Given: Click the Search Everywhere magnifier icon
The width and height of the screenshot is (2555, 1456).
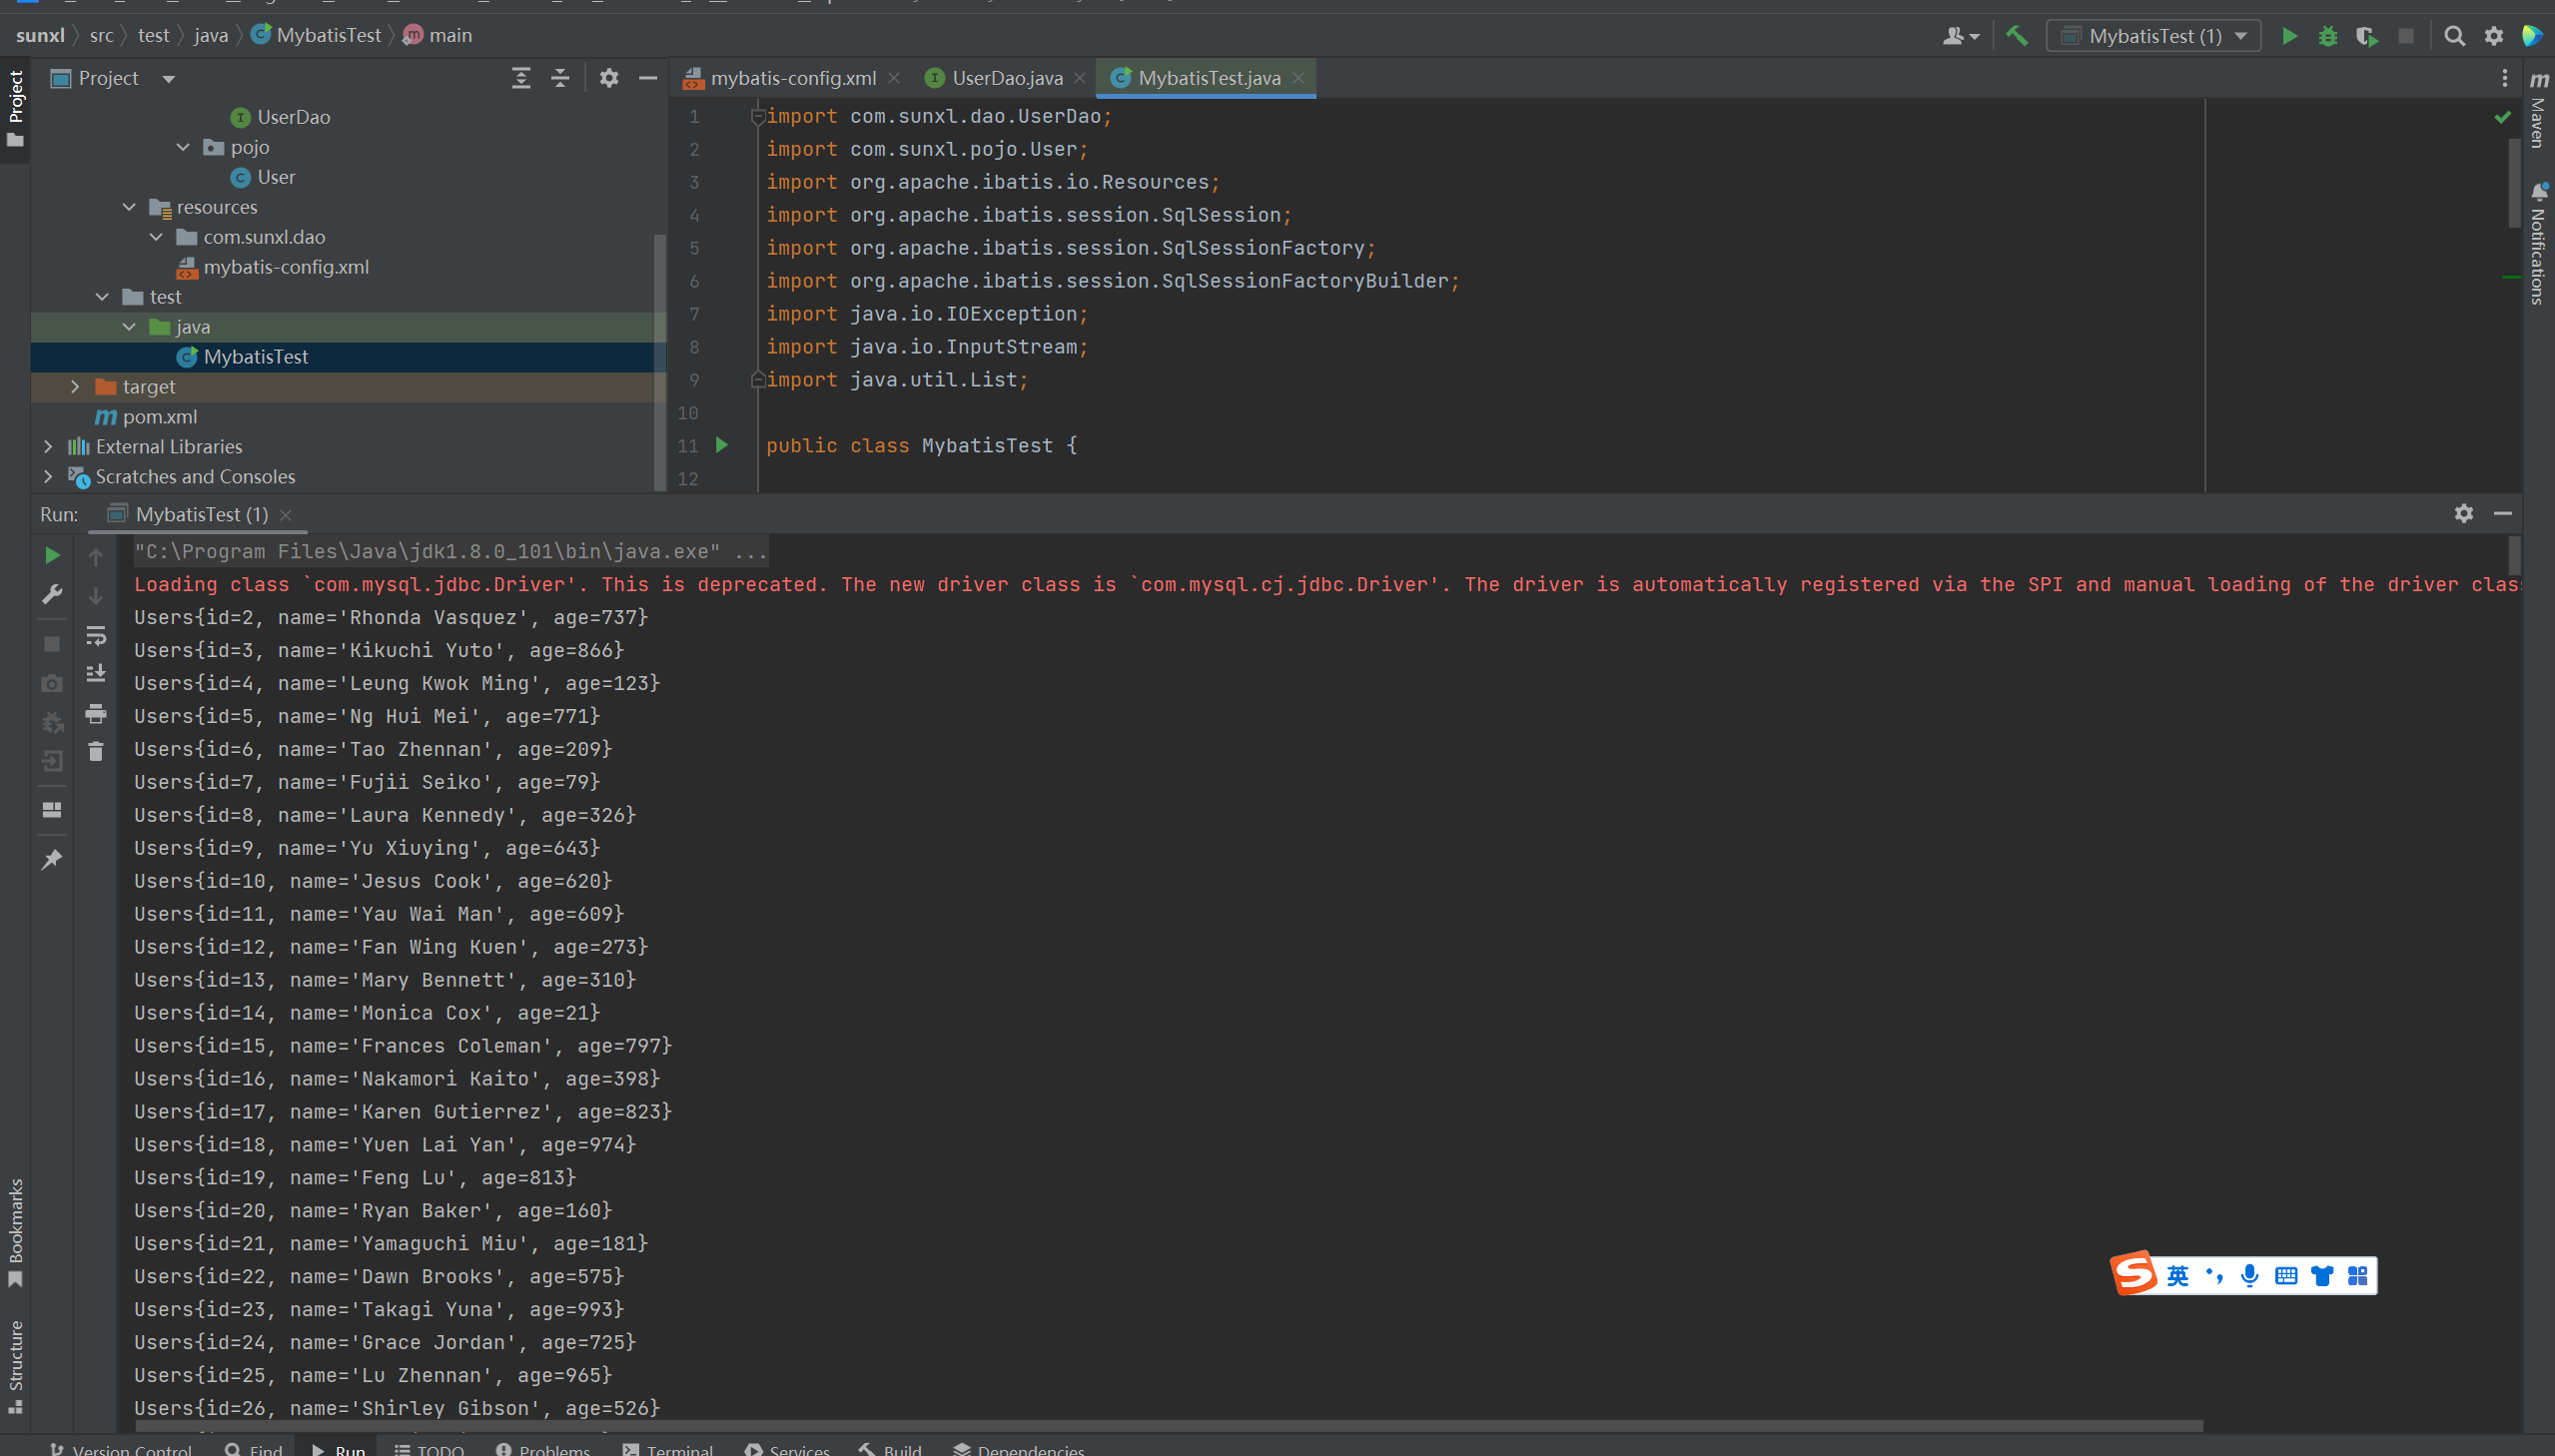Looking at the screenshot, I should point(2454,36).
